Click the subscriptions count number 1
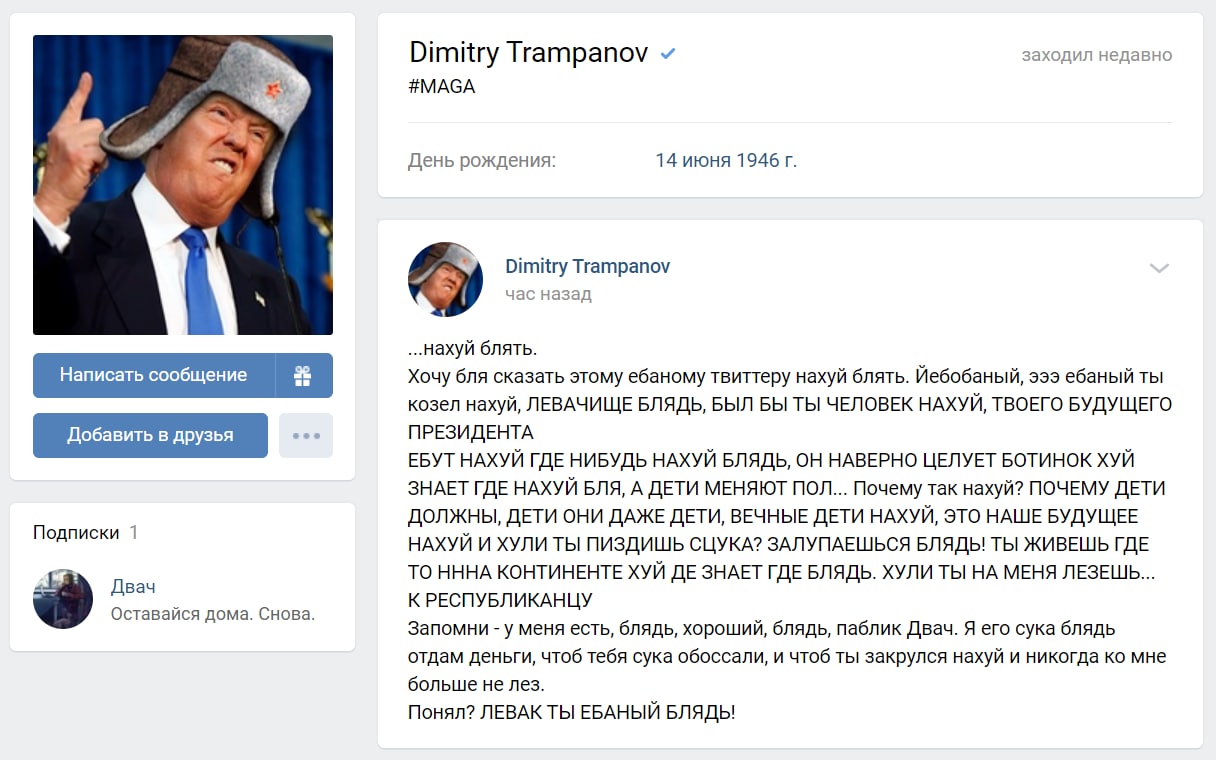 point(134,533)
